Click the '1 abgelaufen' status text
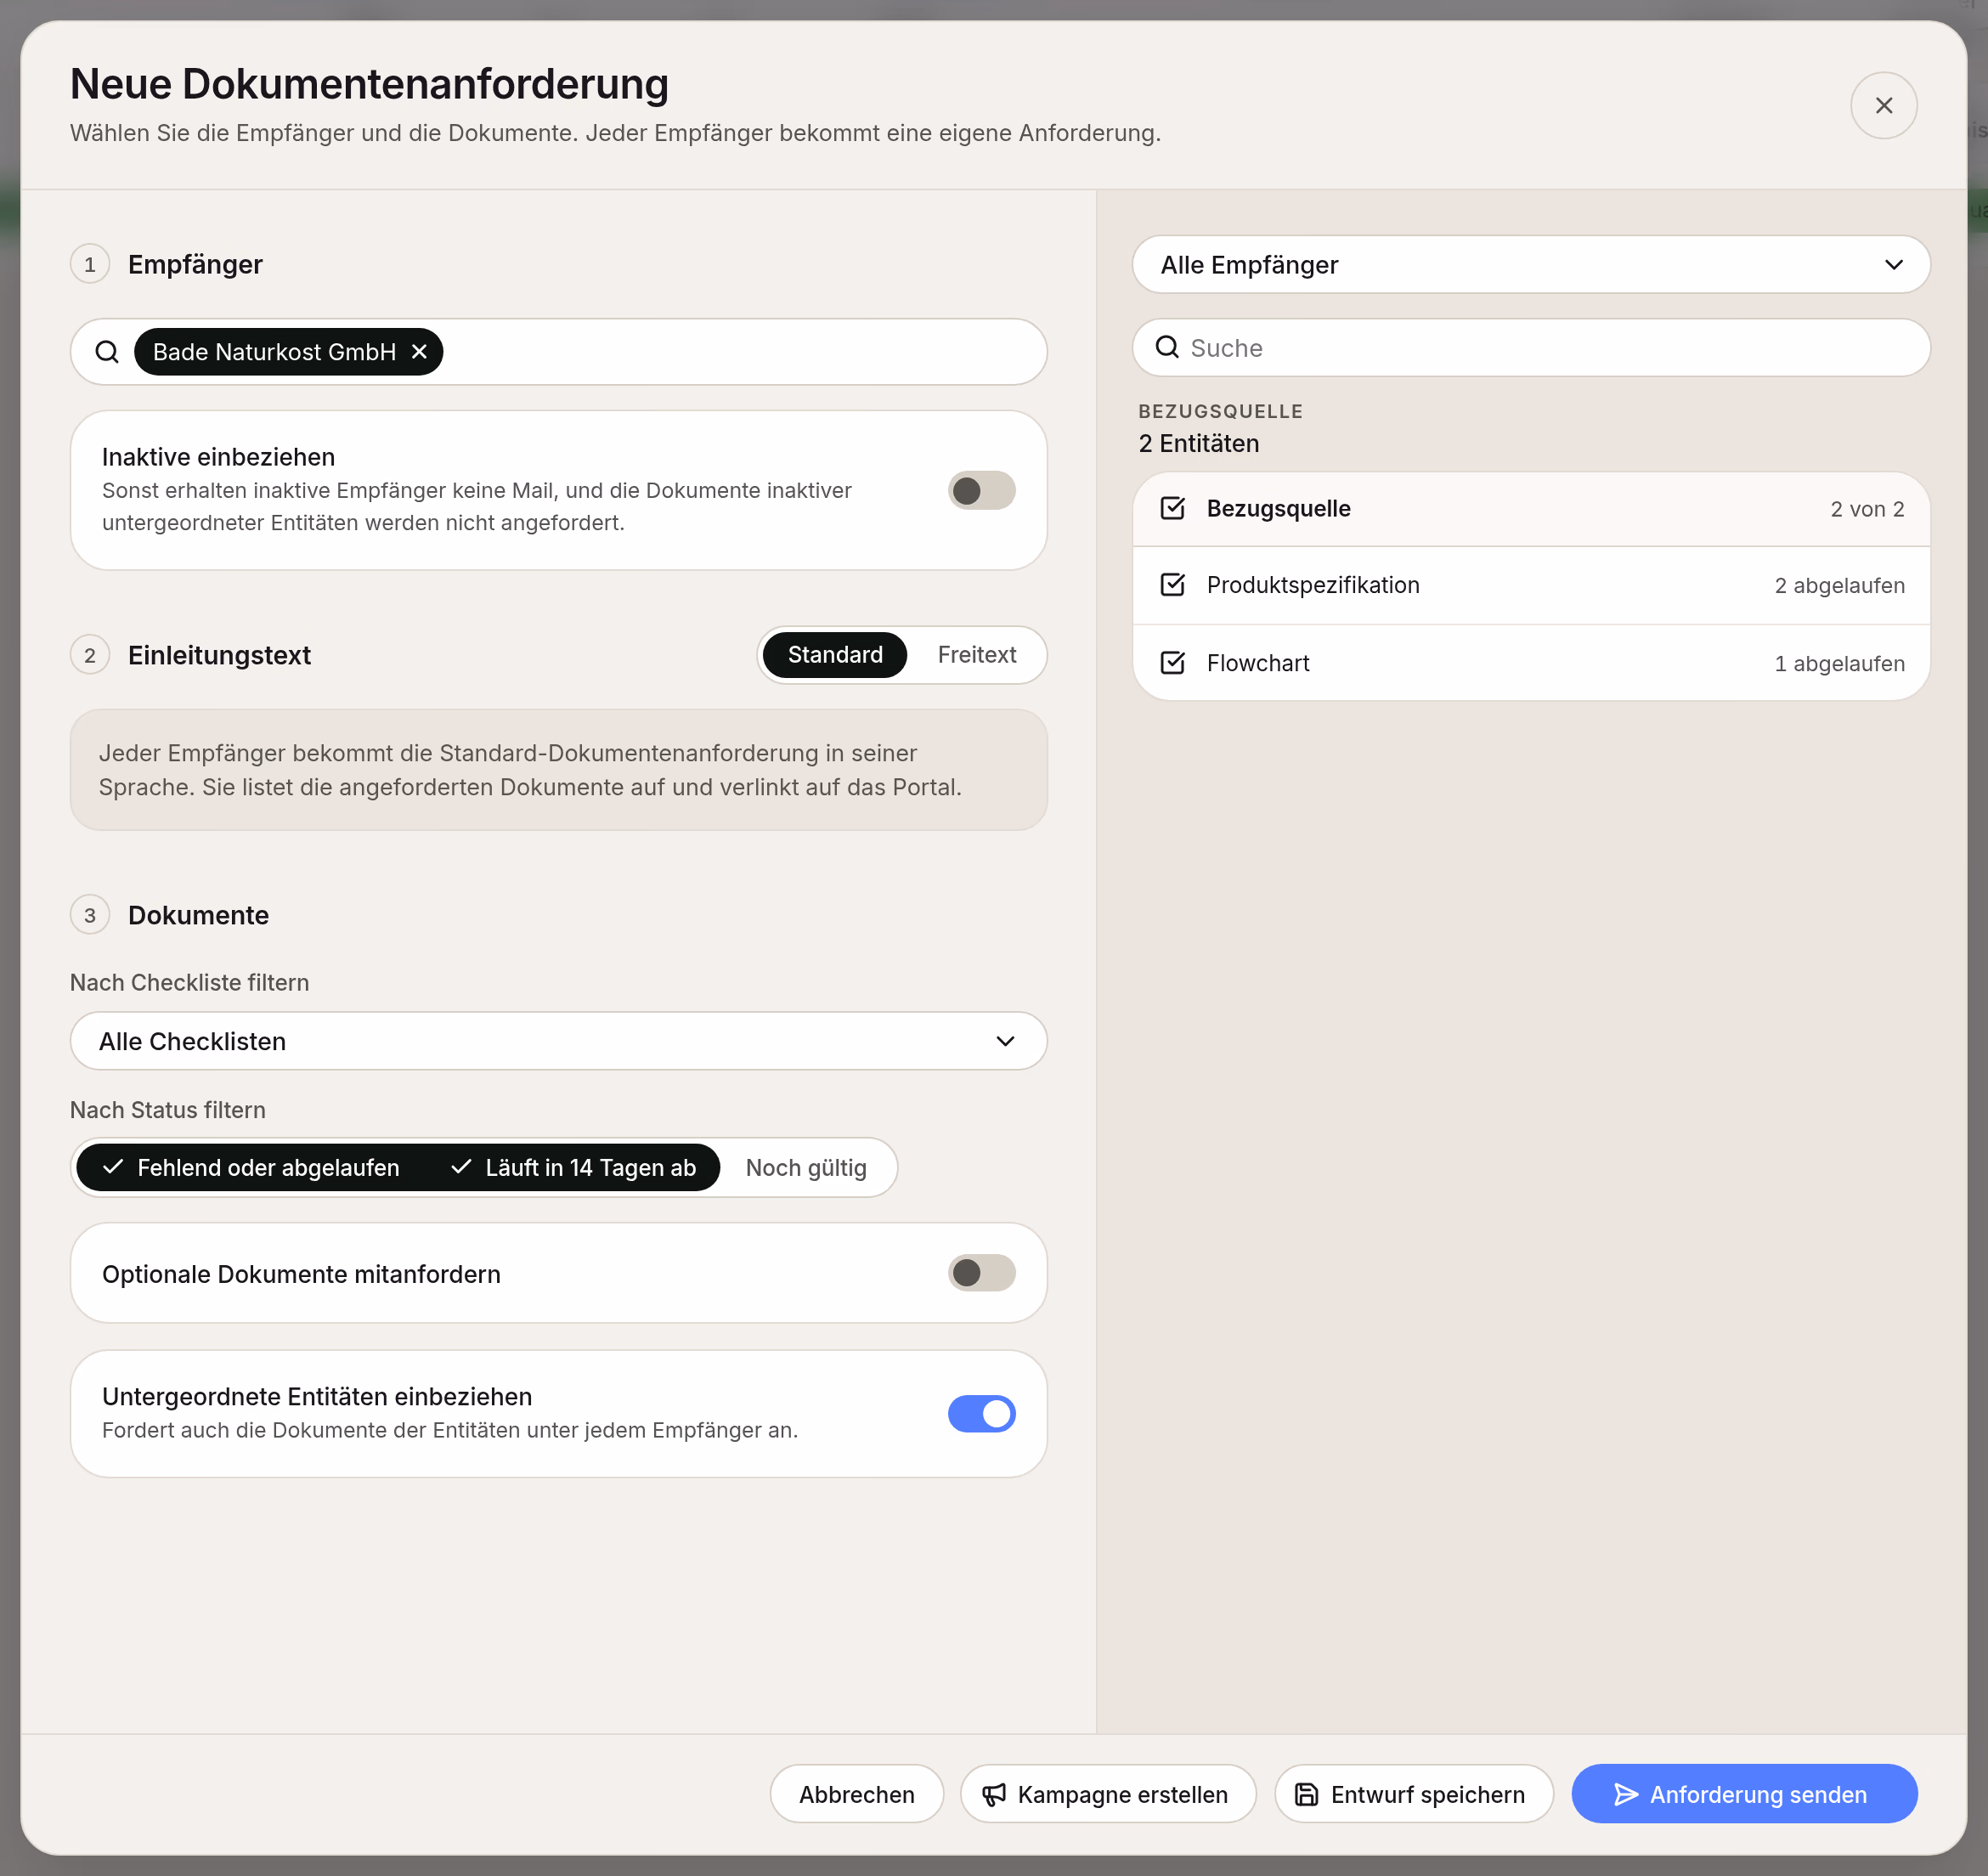The width and height of the screenshot is (1988, 1876). coord(1839,663)
